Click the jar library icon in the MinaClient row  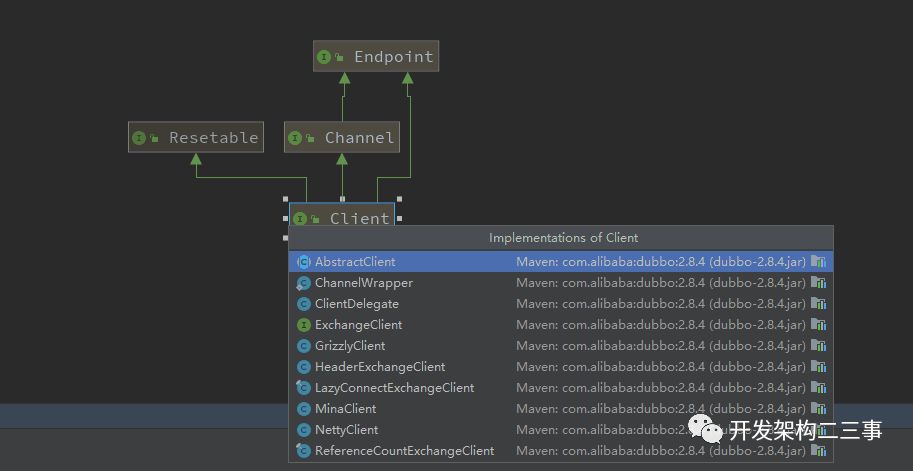819,409
